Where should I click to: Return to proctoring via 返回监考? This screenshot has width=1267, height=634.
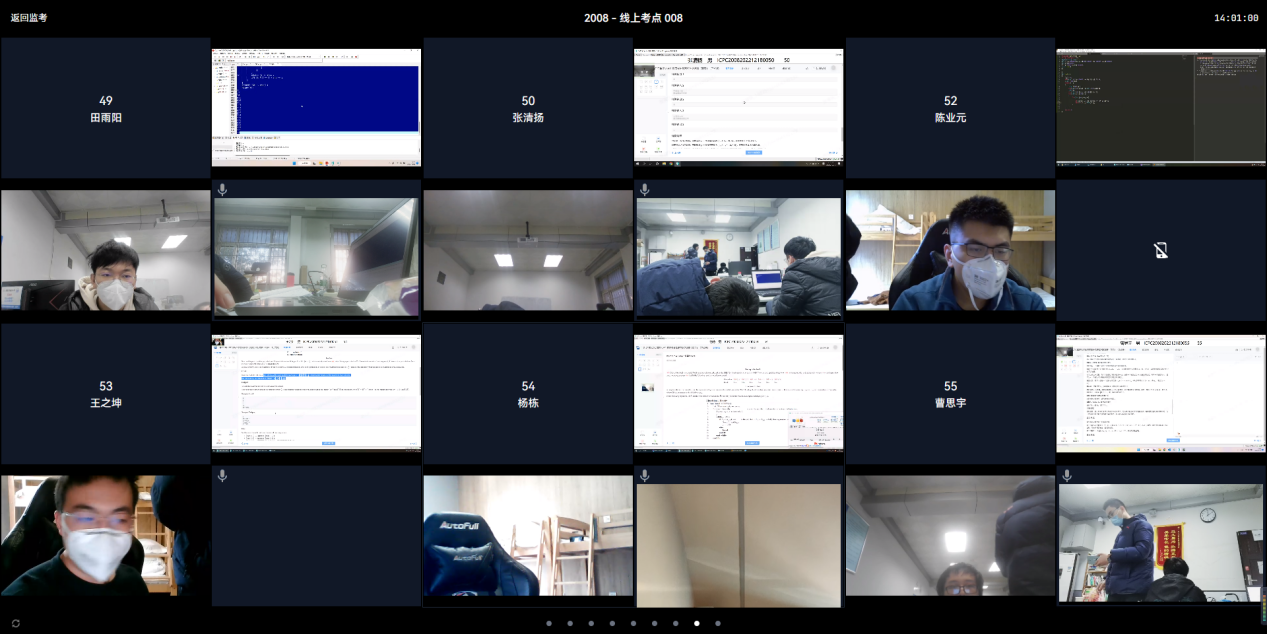pos(29,18)
